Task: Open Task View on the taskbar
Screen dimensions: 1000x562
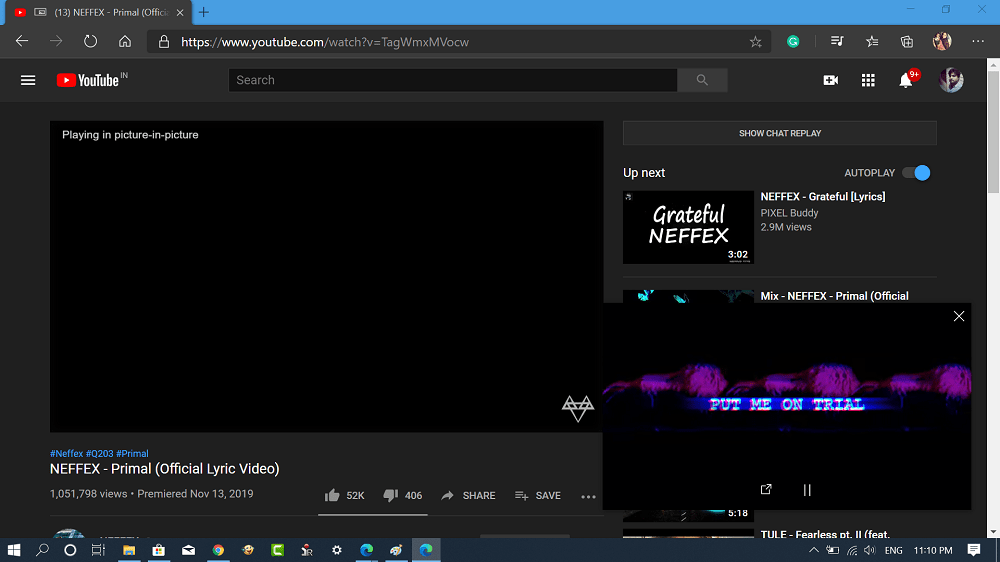Action: coord(98,550)
